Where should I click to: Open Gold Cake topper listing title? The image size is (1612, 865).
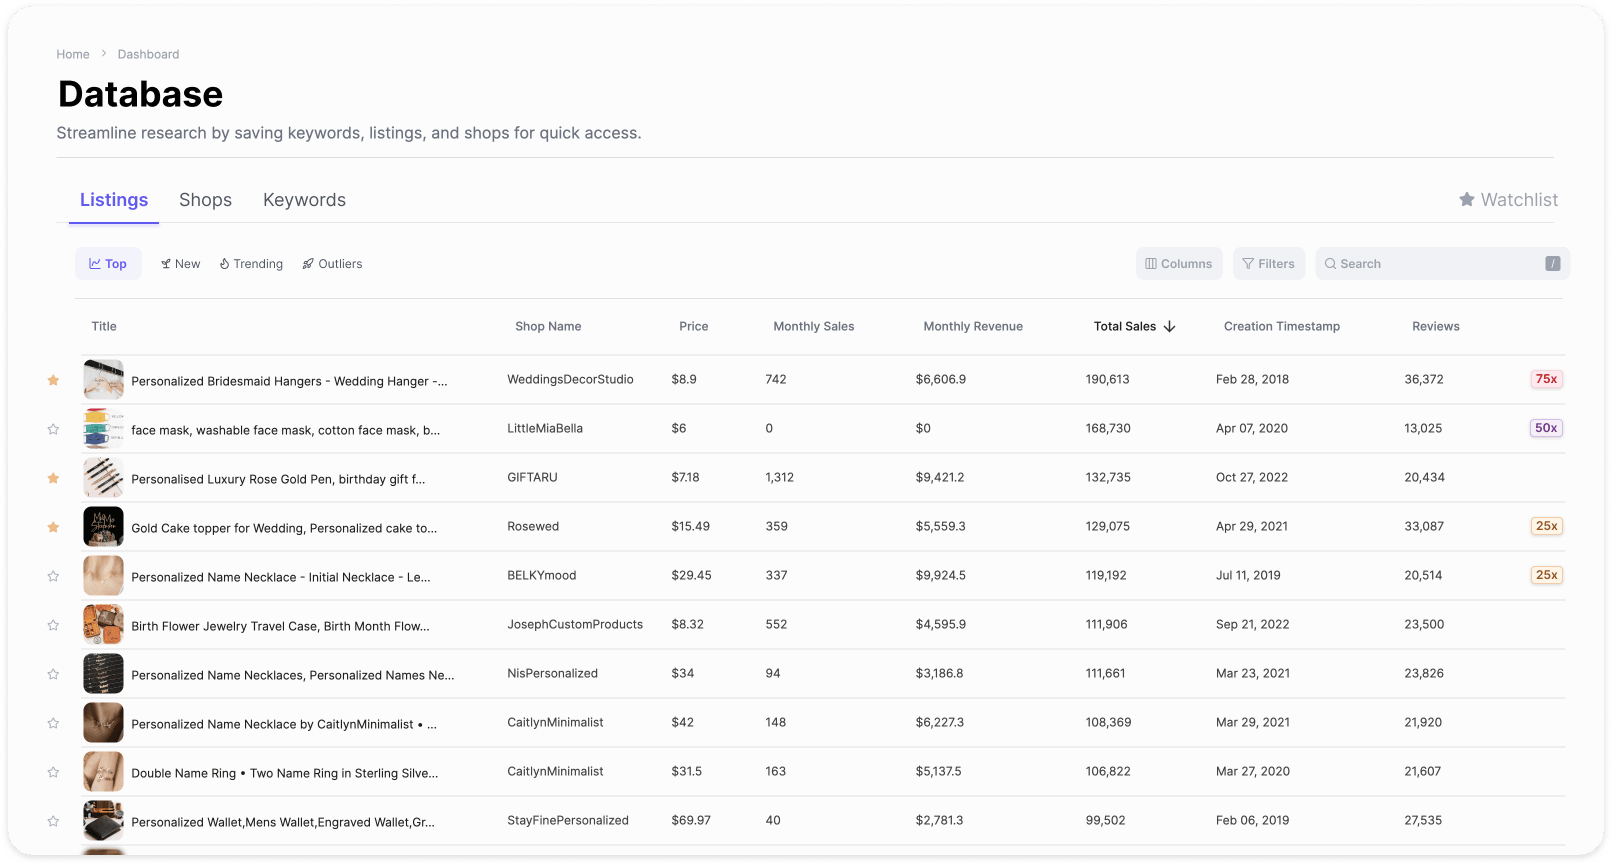(284, 528)
